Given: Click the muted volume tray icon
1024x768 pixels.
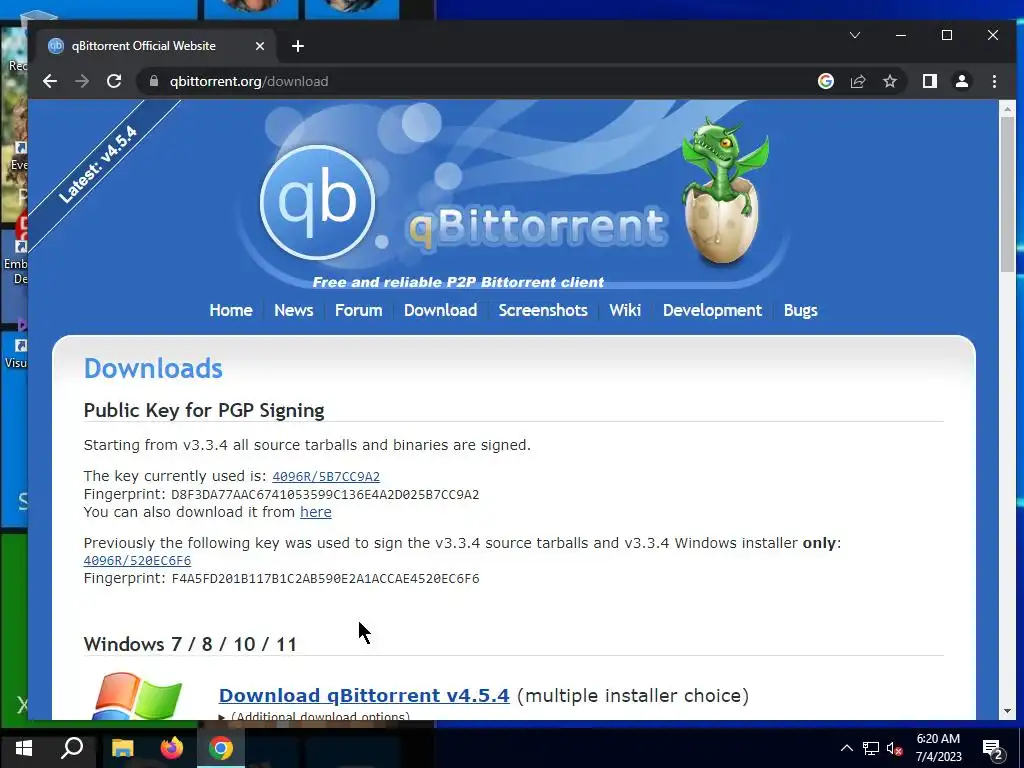Looking at the screenshot, I should tap(894, 748).
